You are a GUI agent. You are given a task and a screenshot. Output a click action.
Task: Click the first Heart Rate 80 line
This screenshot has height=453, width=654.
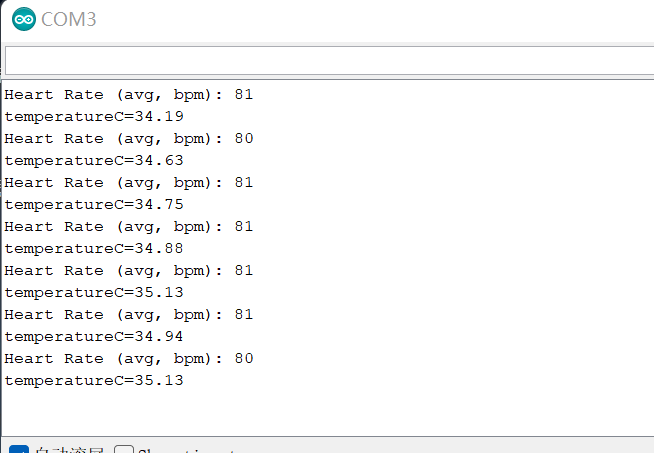coord(129,139)
